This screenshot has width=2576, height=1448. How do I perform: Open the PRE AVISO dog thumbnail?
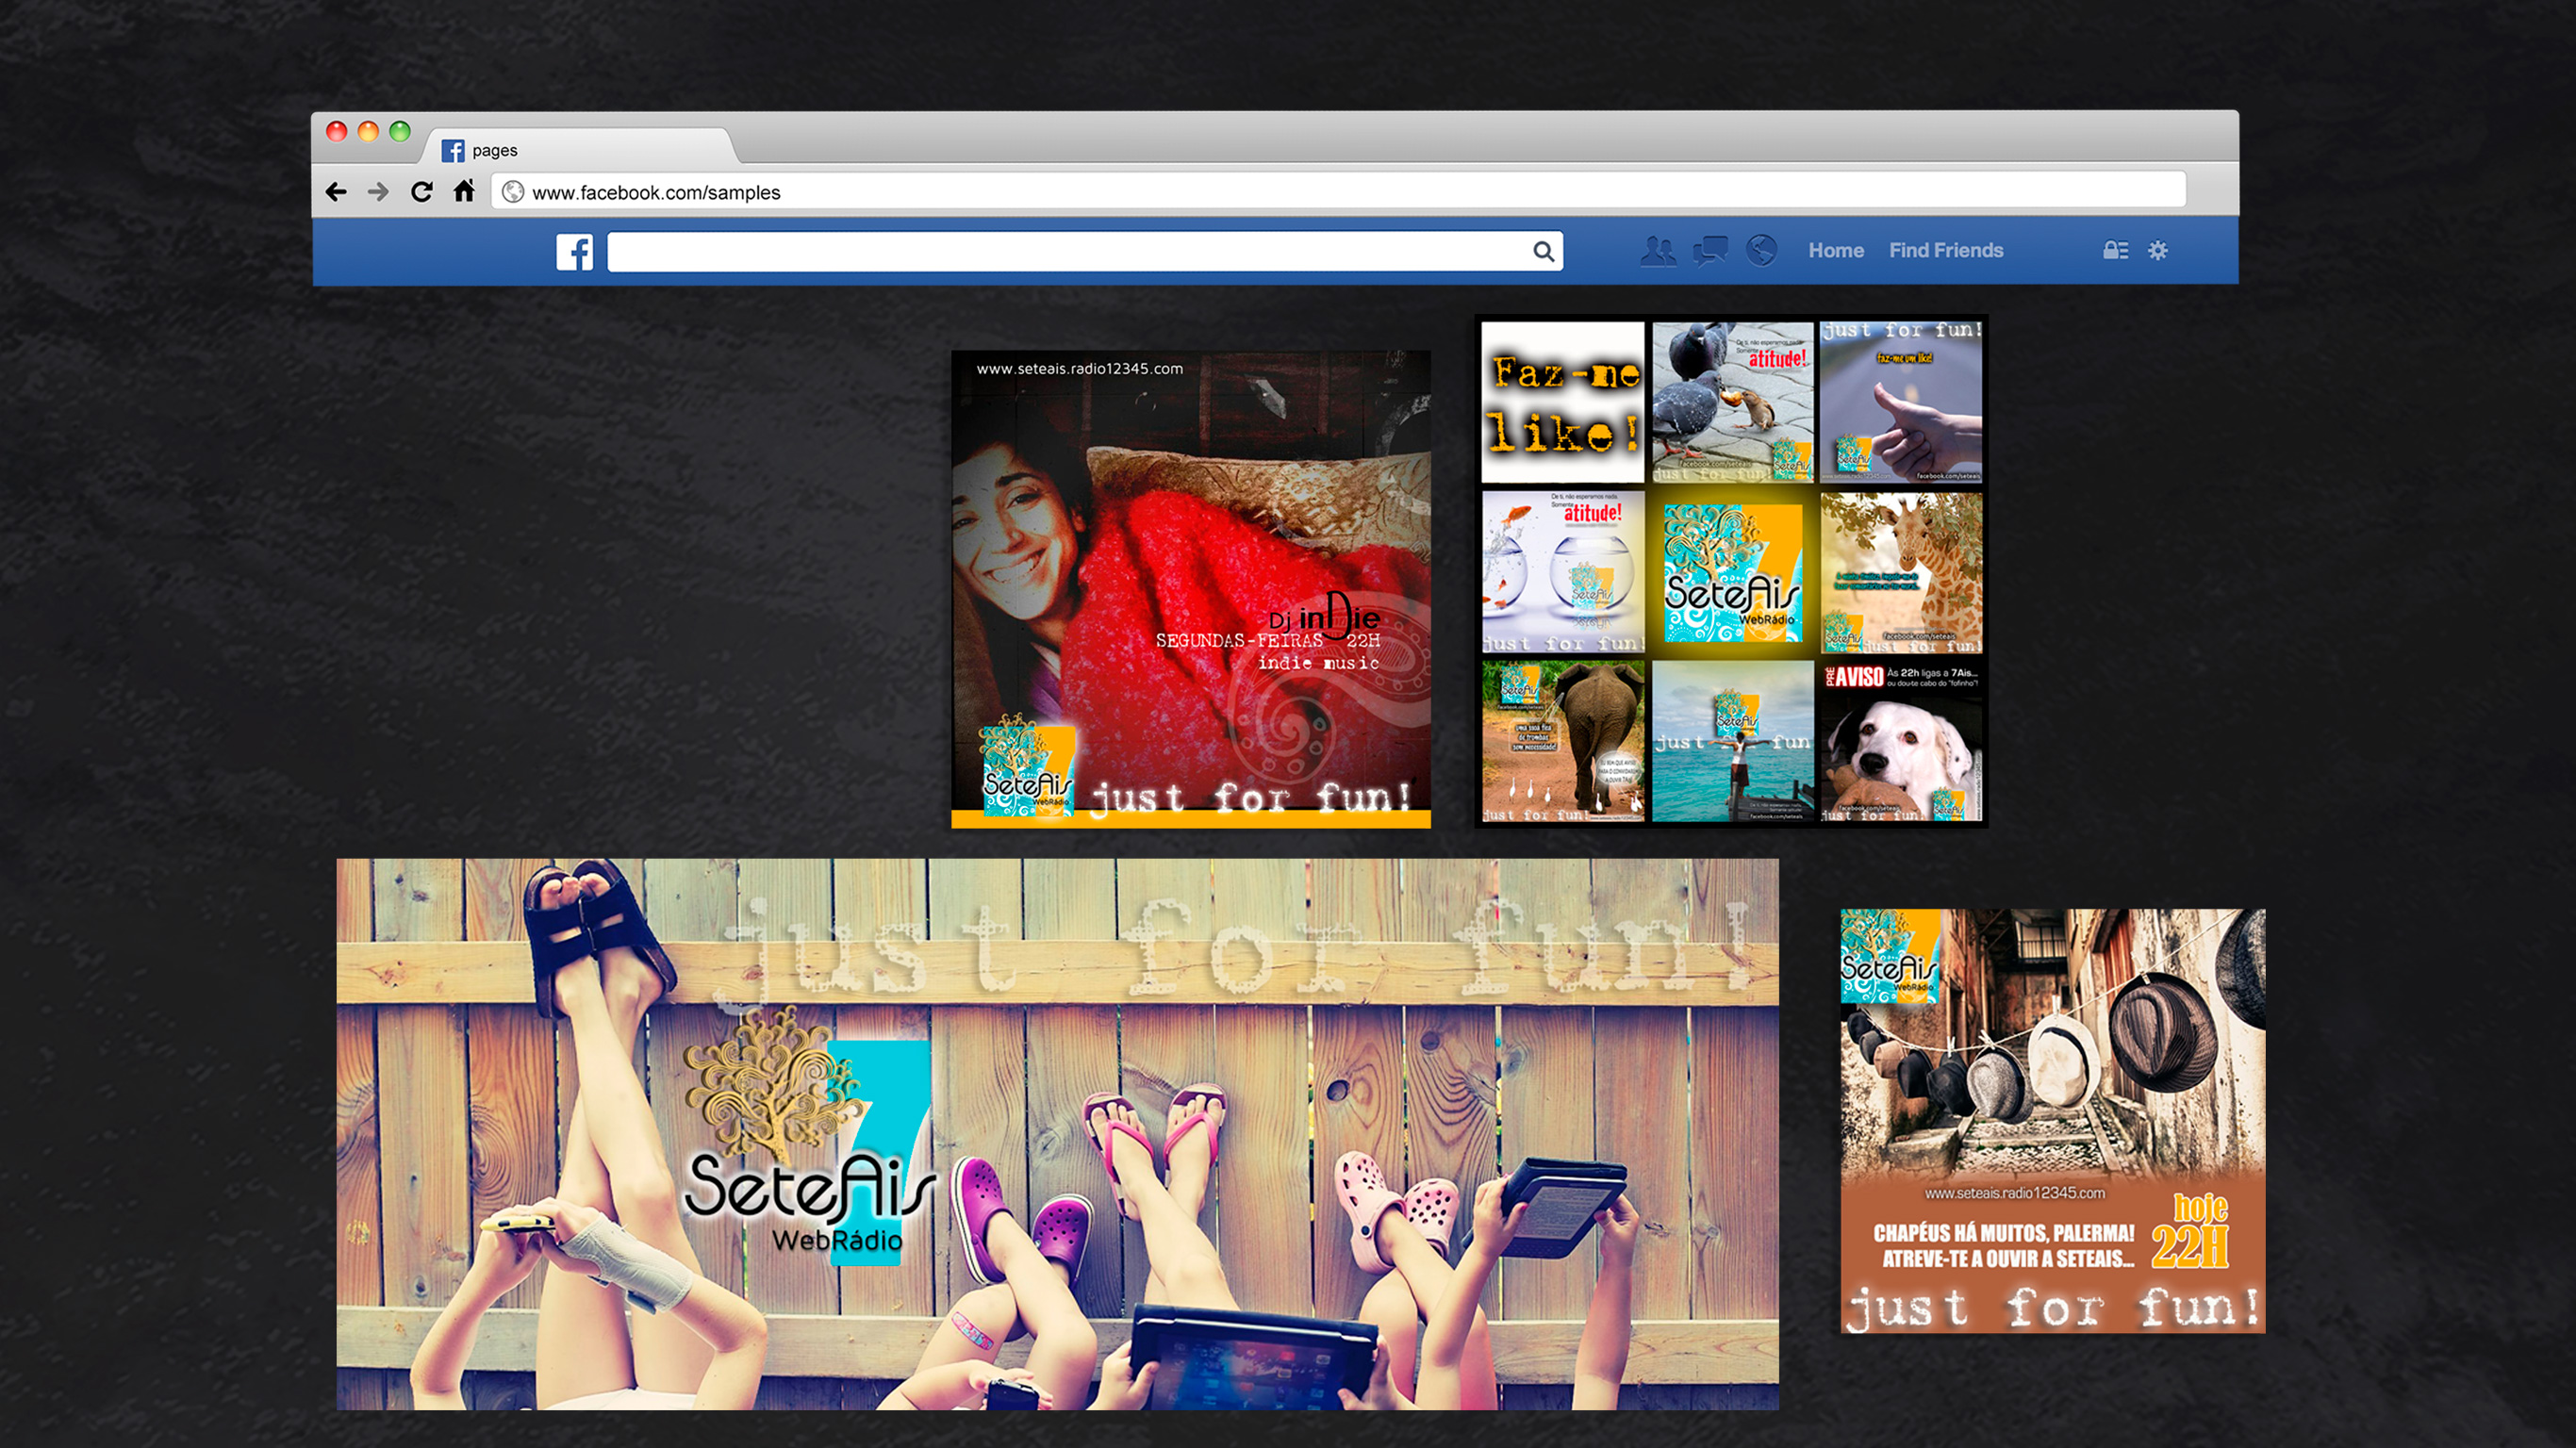click(x=1901, y=741)
